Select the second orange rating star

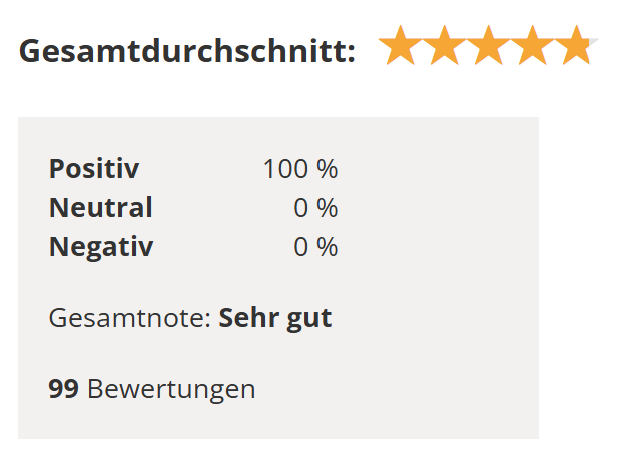point(443,47)
